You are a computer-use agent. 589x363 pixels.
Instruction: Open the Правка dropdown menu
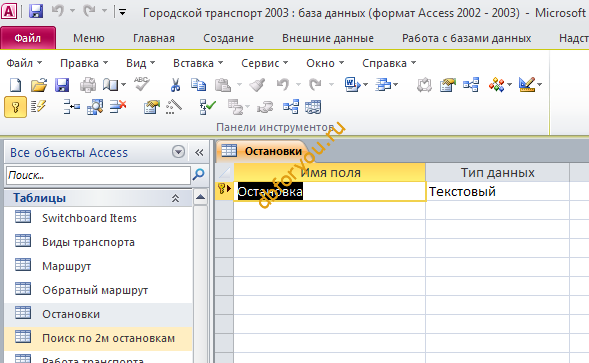click(x=84, y=63)
